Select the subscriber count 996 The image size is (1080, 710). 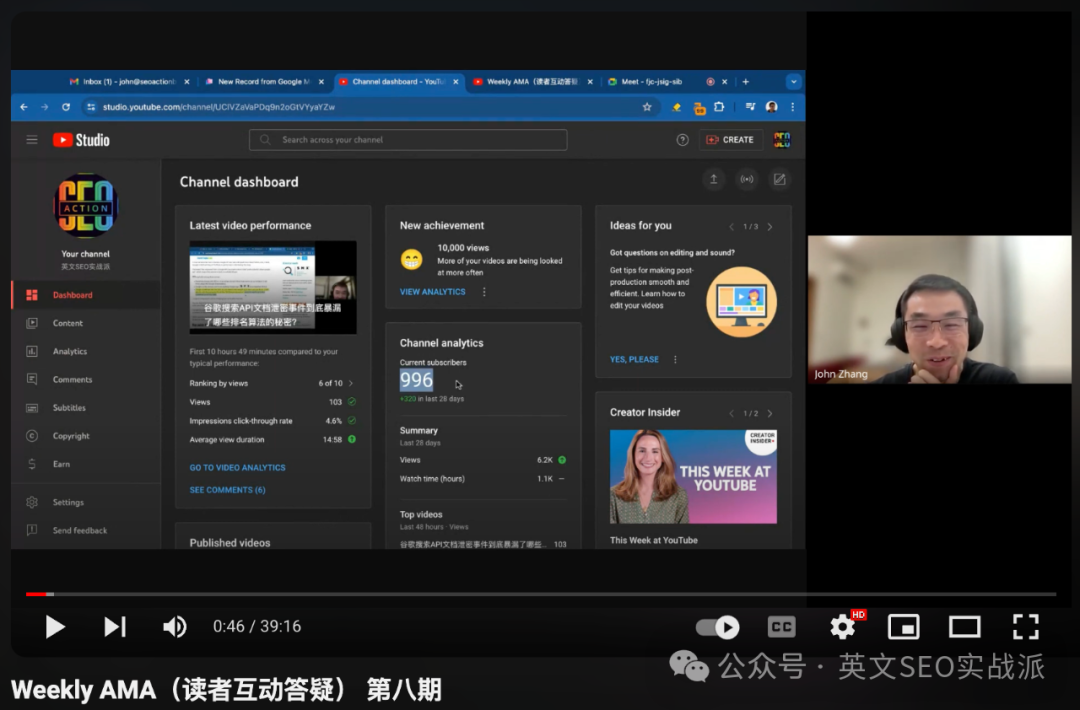(x=416, y=380)
